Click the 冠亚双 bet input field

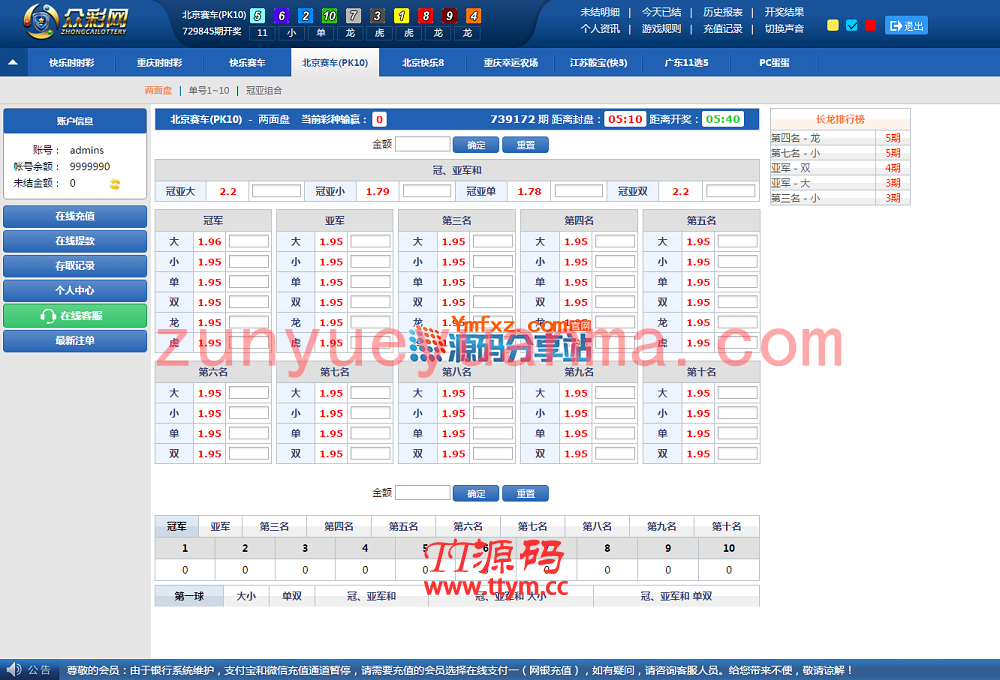(x=730, y=191)
